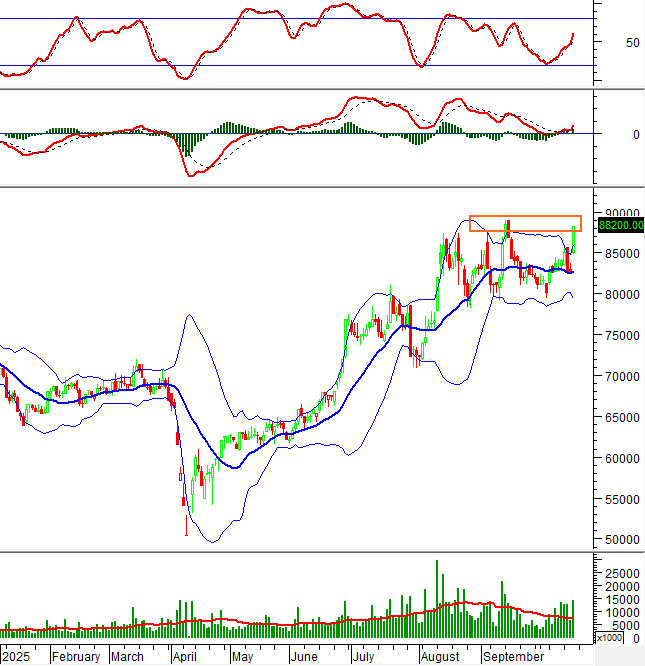Select the orange resistance zone rectangle

[x=525, y=223]
